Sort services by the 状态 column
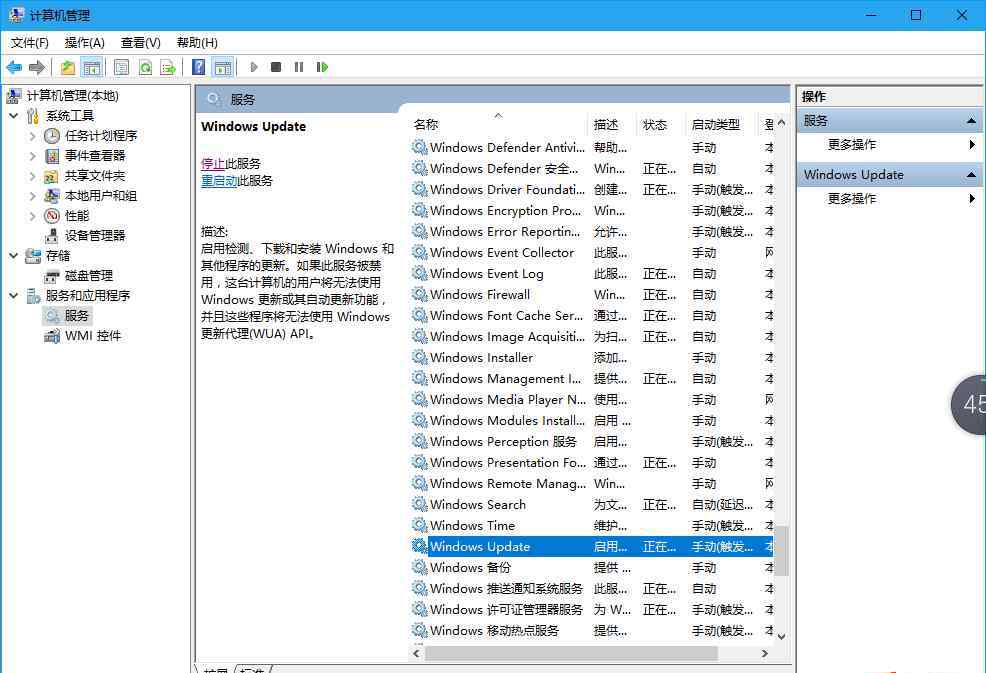This screenshot has height=673, width=986. tap(660, 125)
